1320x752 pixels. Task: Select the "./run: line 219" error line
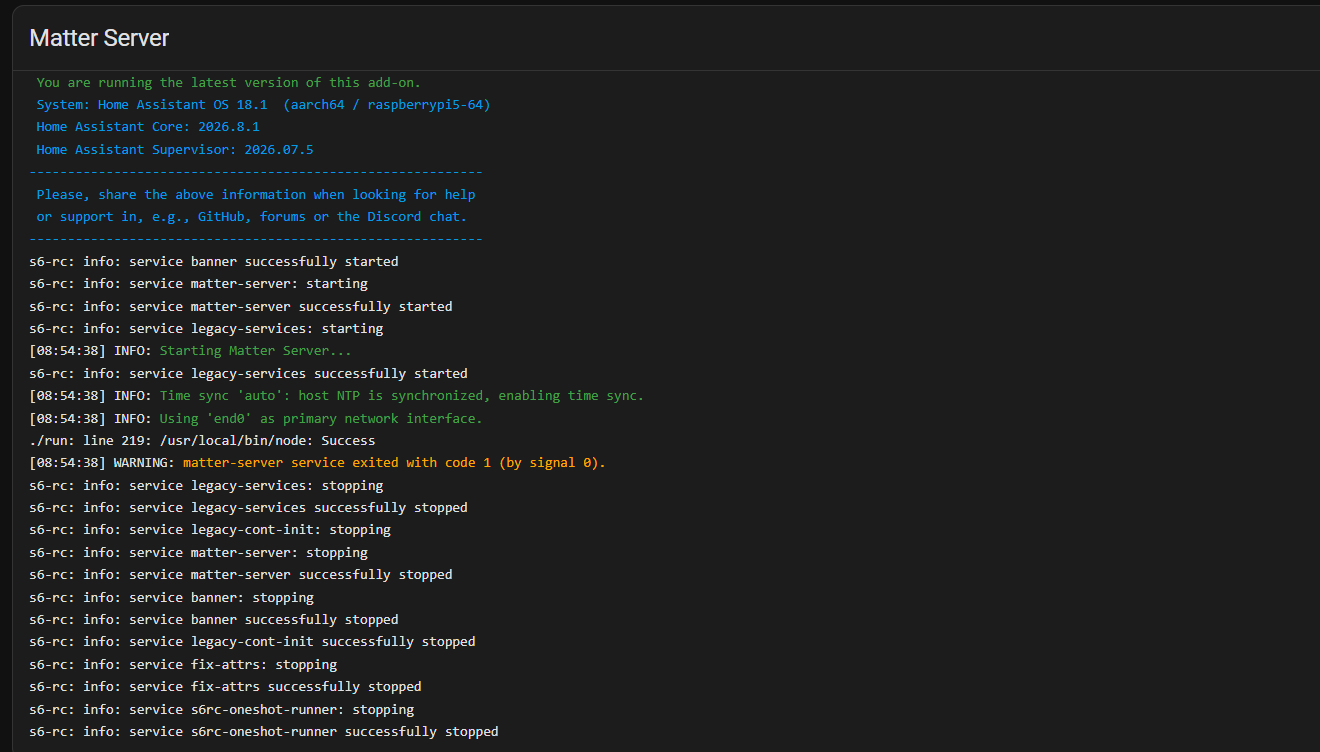pos(202,440)
